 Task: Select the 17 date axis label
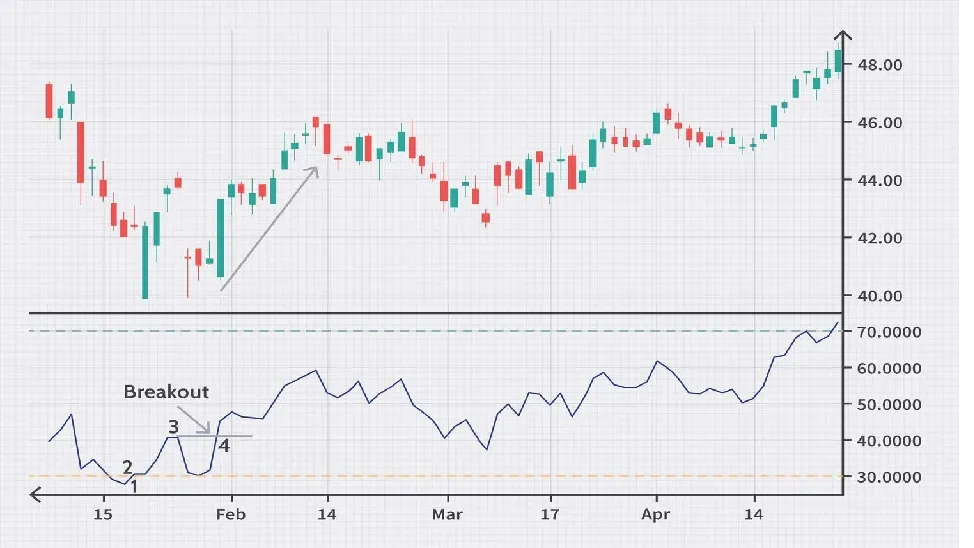pos(550,514)
